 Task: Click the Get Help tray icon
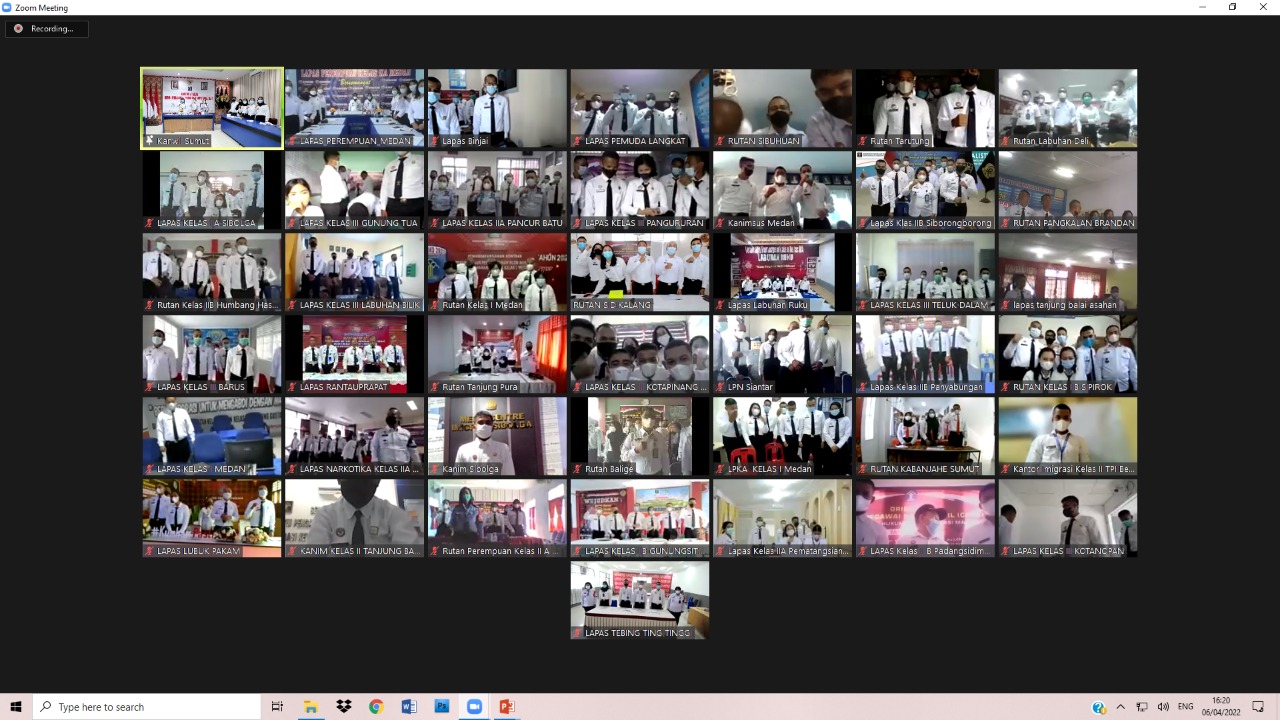[1099, 707]
